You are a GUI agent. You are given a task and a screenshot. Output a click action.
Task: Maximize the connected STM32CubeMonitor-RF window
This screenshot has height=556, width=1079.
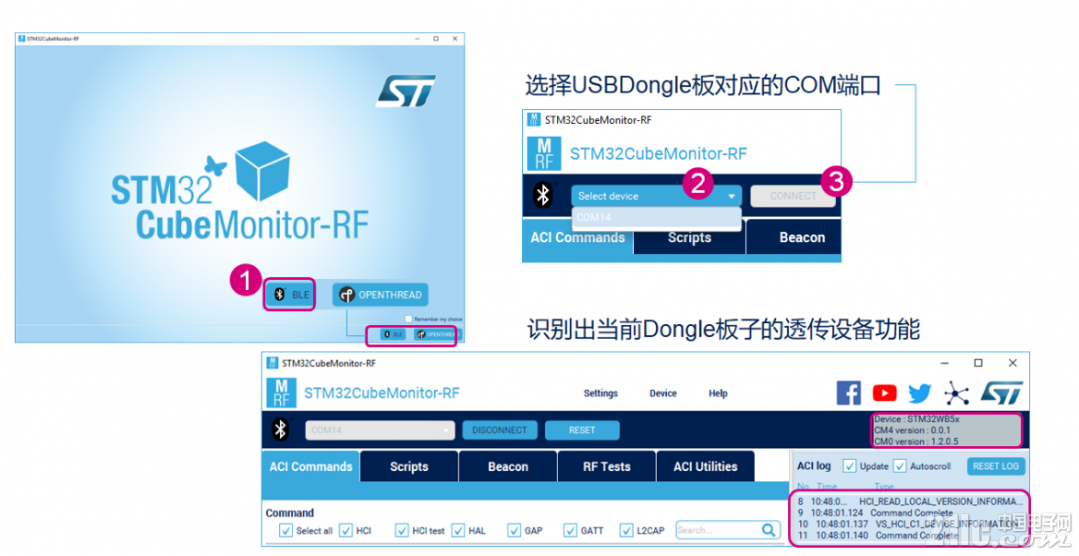point(978,363)
